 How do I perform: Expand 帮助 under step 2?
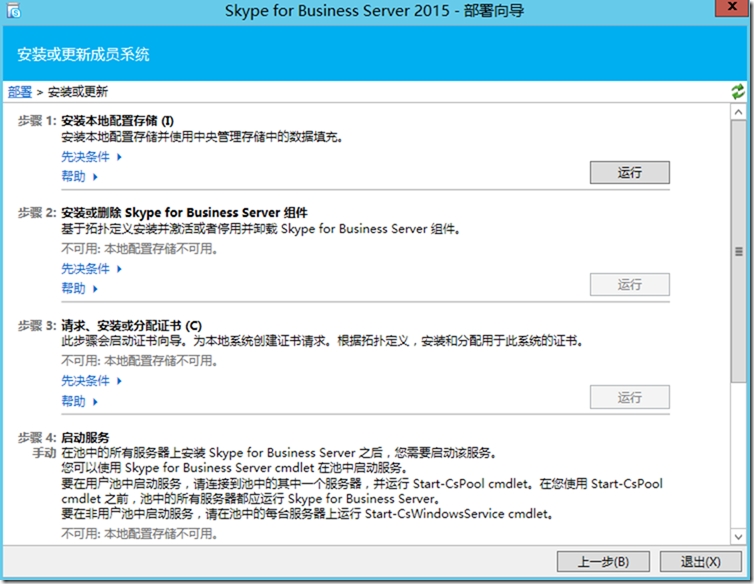[x=79, y=289]
